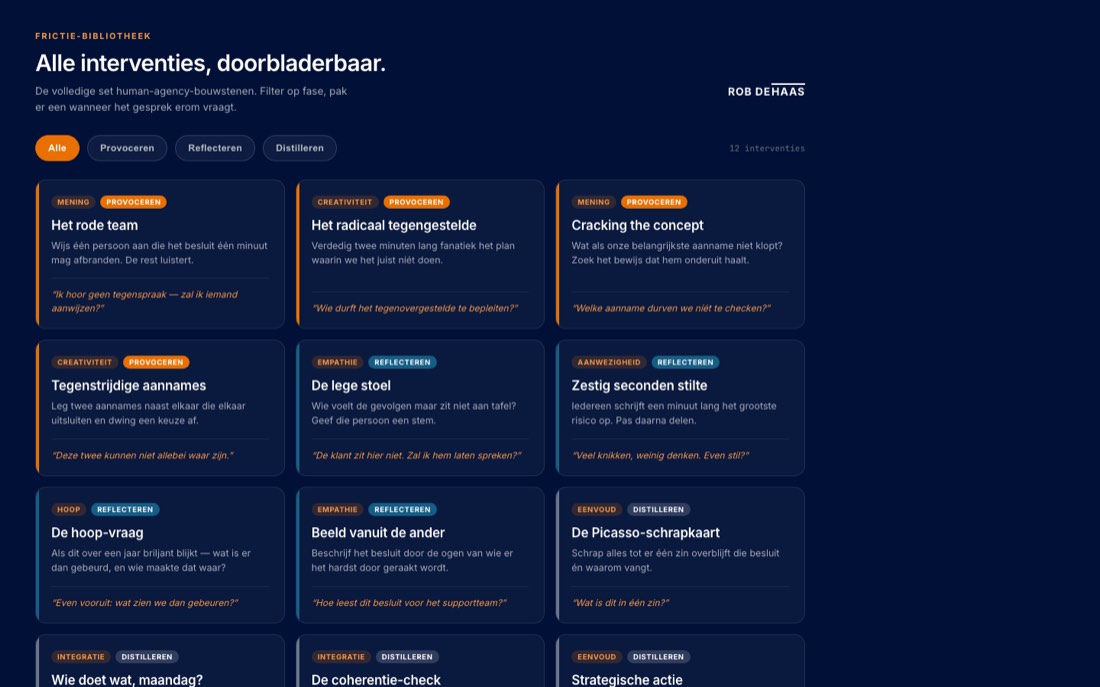Click quote 'Wie durft het tegenovergestelde te bepleiten?'
Viewport: 1100px width, 687px height.
tap(415, 308)
